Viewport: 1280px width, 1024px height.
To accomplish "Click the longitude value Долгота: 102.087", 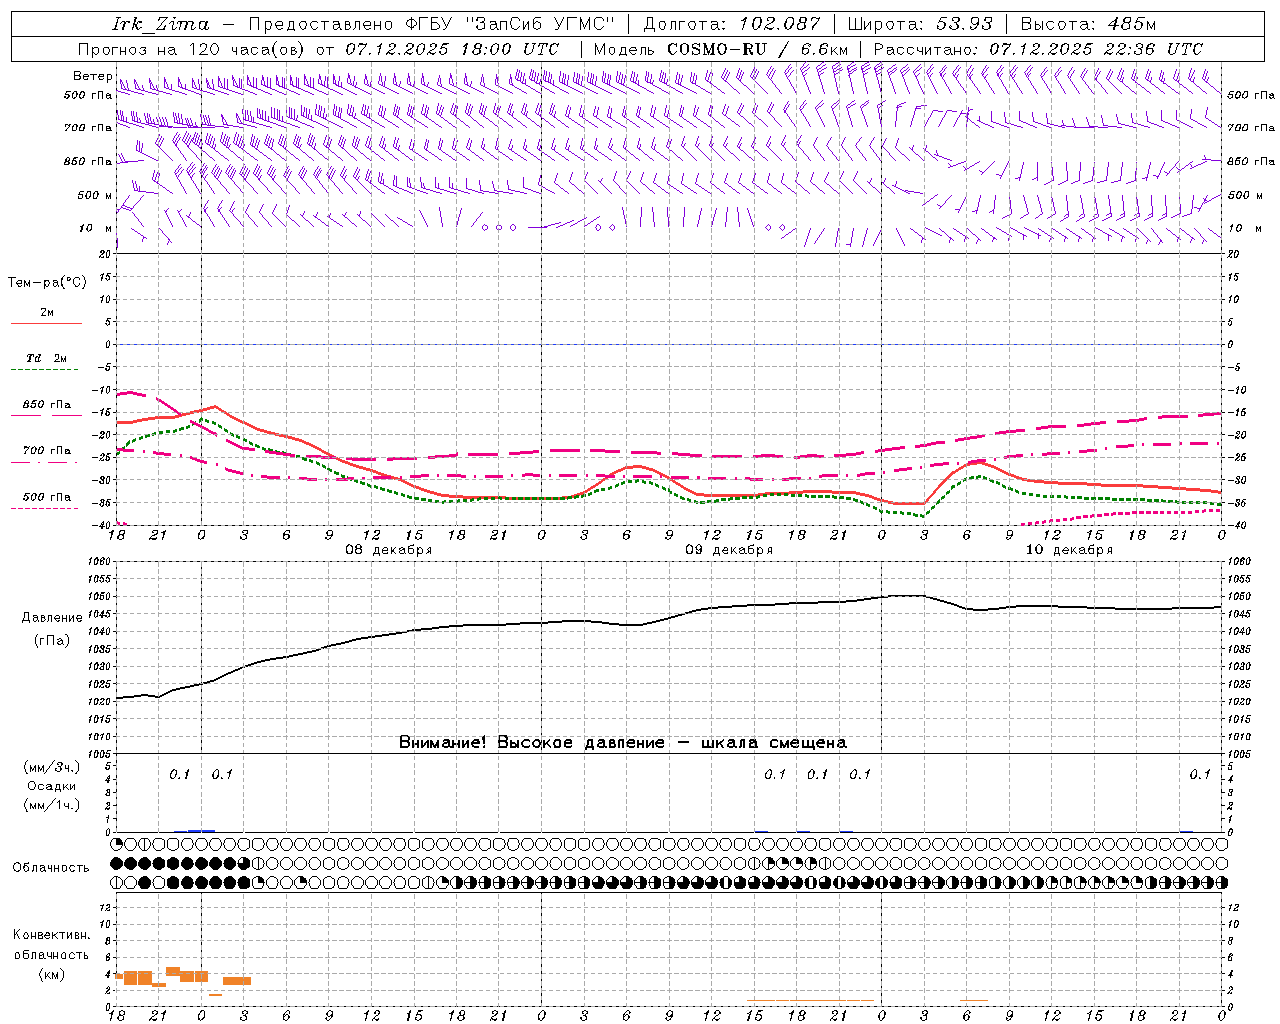I will click(x=731, y=24).
